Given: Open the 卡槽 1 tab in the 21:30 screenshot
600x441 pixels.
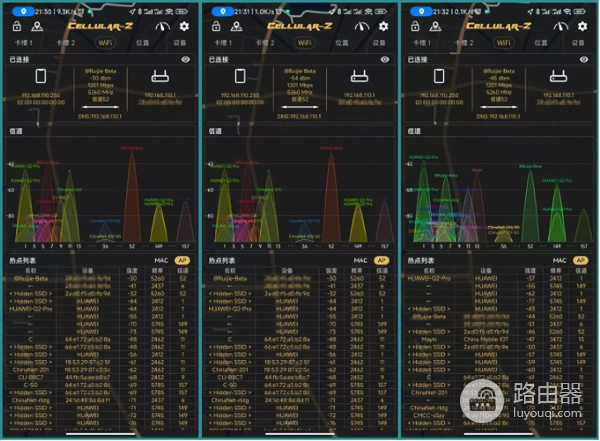Looking at the screenshot, I should click(23, 42).
